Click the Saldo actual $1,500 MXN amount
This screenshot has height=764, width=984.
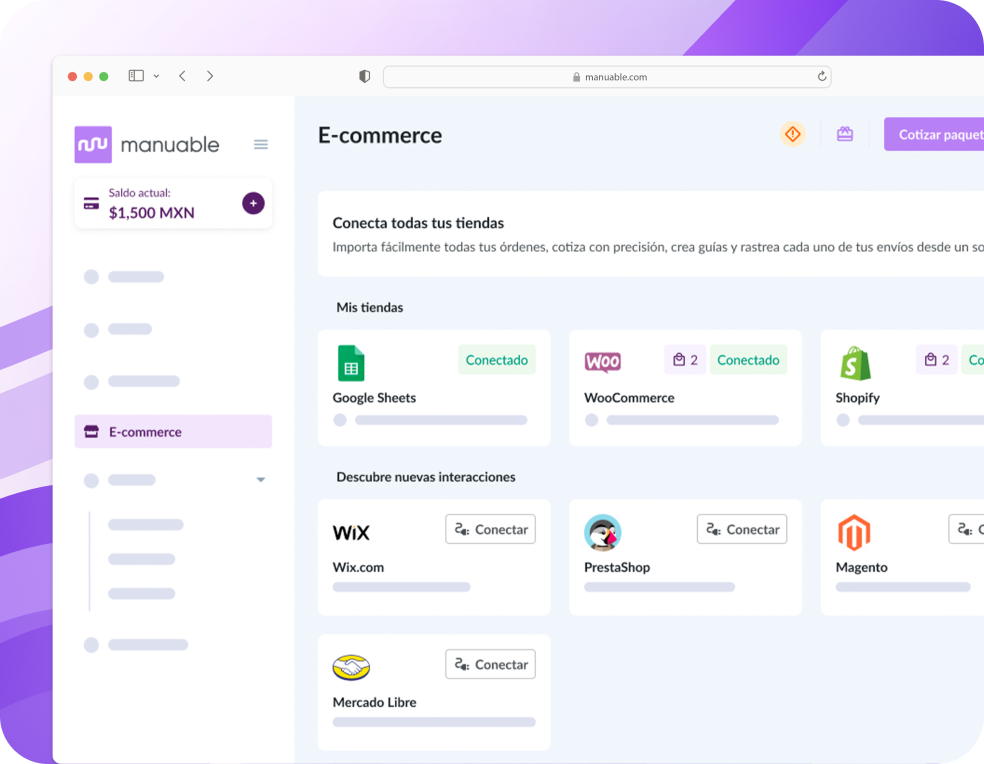point(152,213)
